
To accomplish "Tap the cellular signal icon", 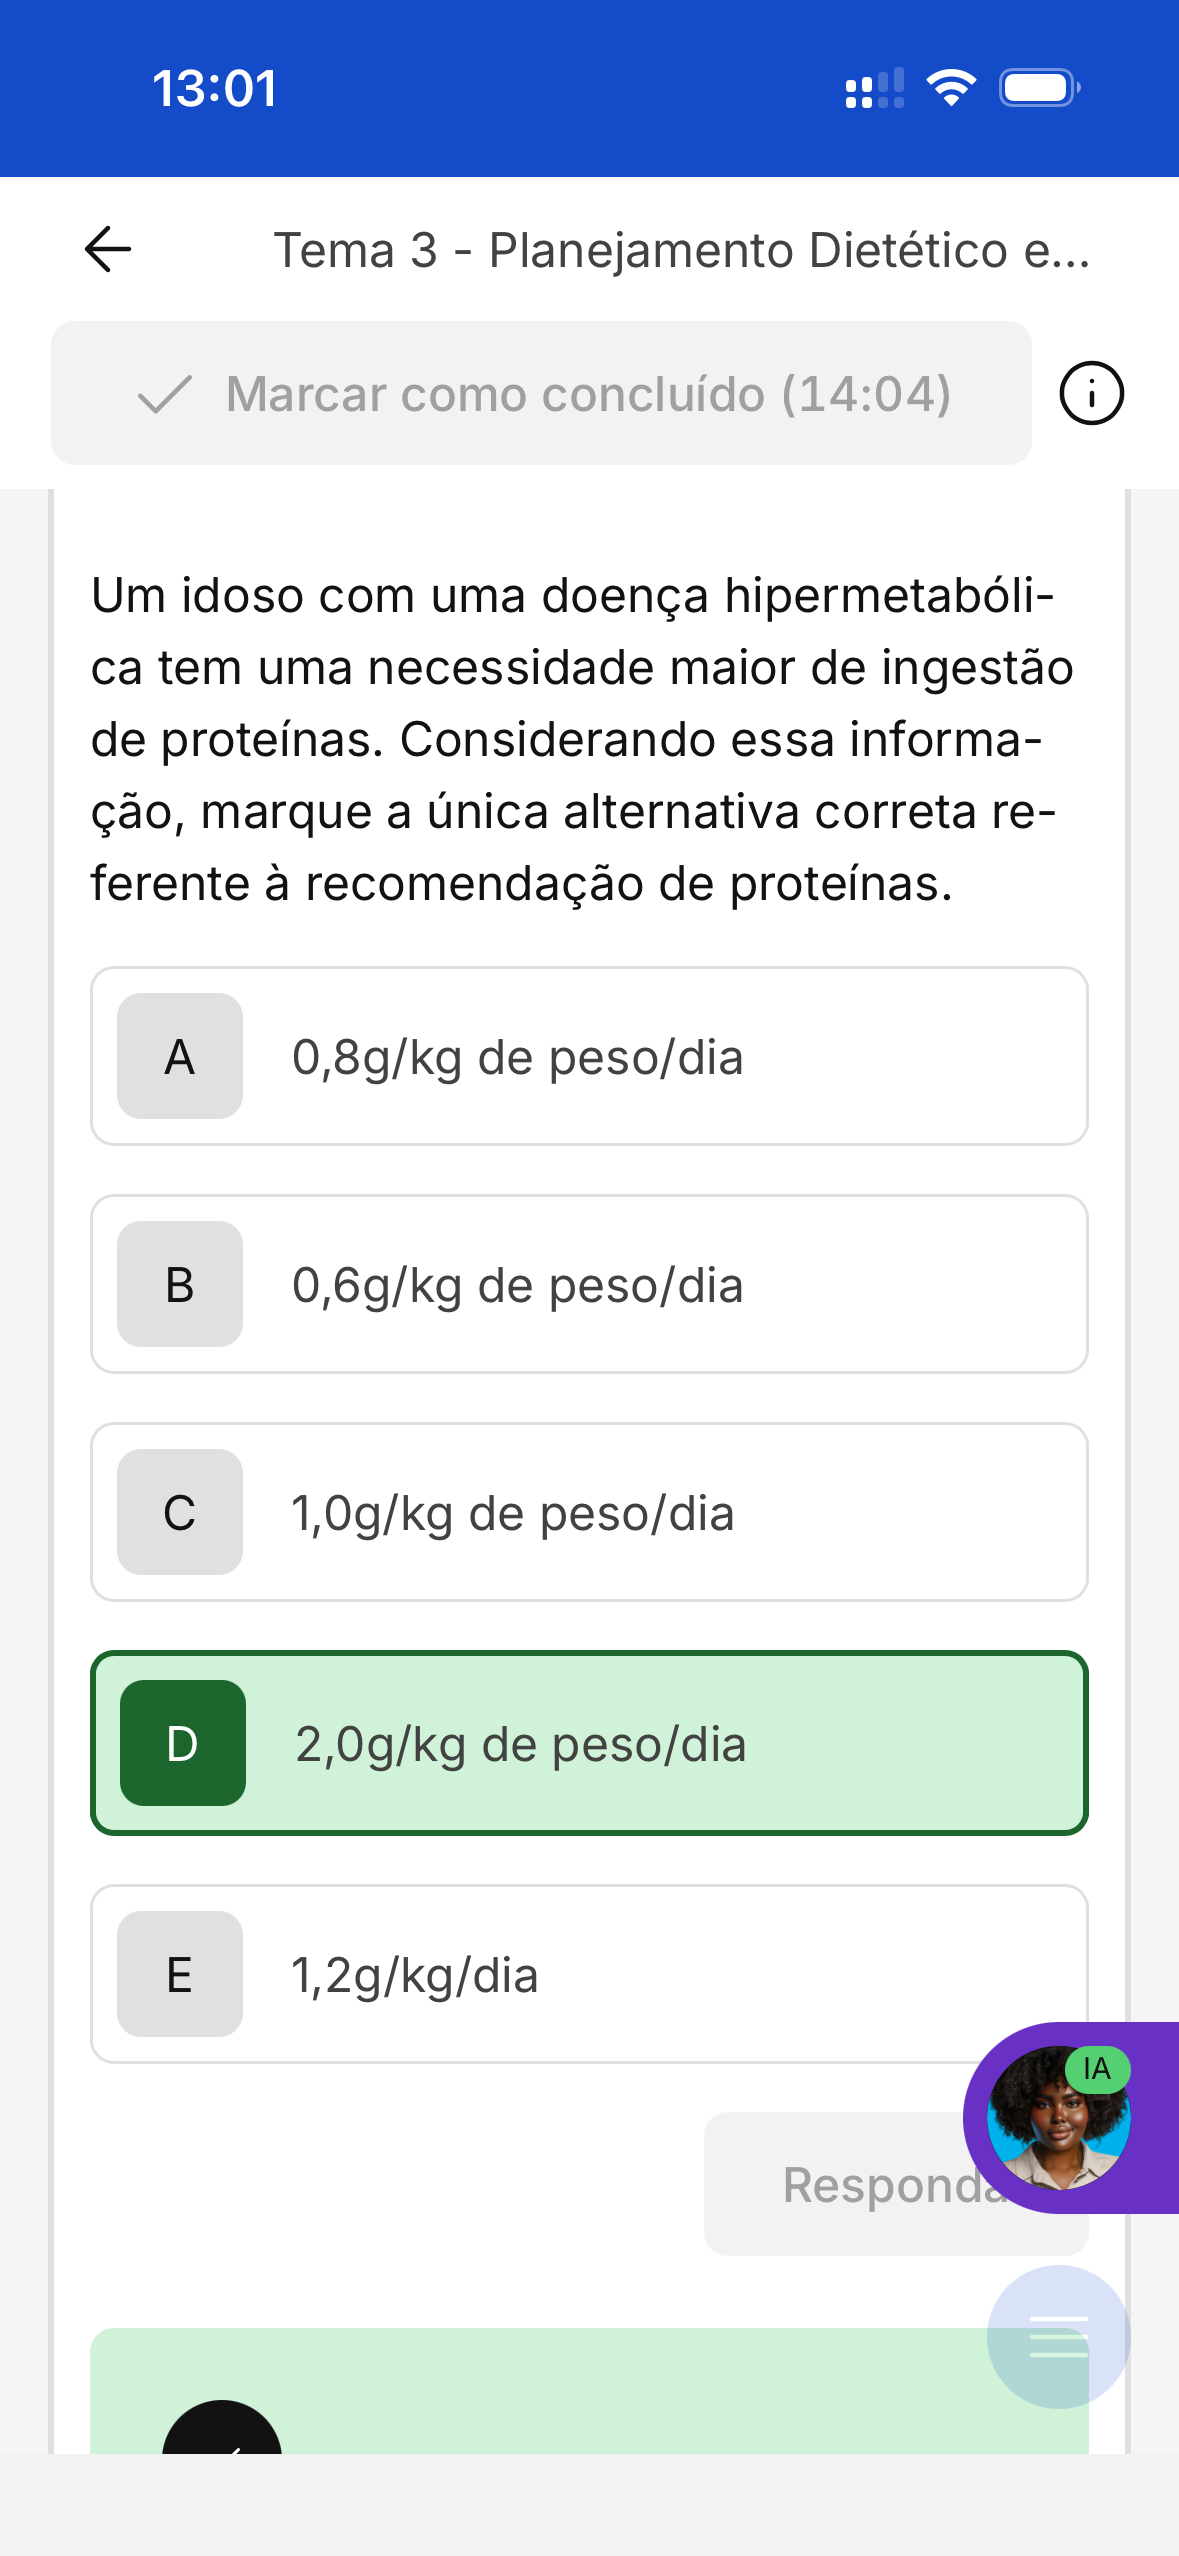I will pos(874,88).
